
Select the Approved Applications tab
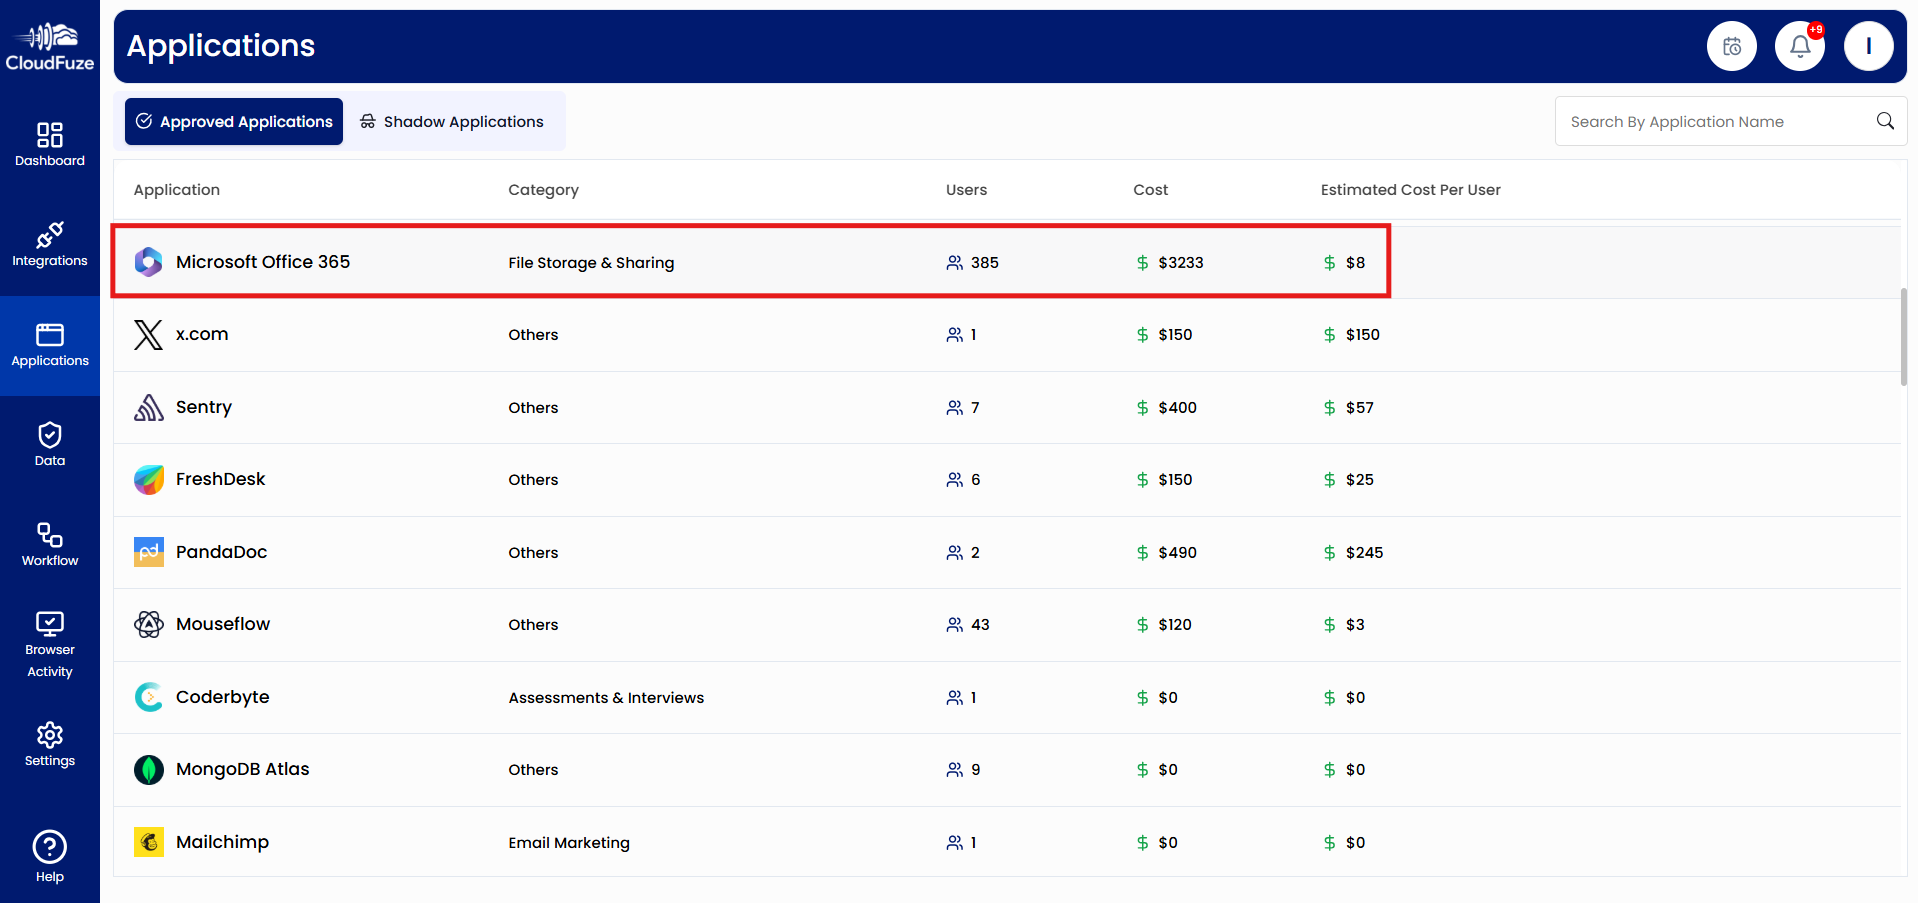(233, 121)
